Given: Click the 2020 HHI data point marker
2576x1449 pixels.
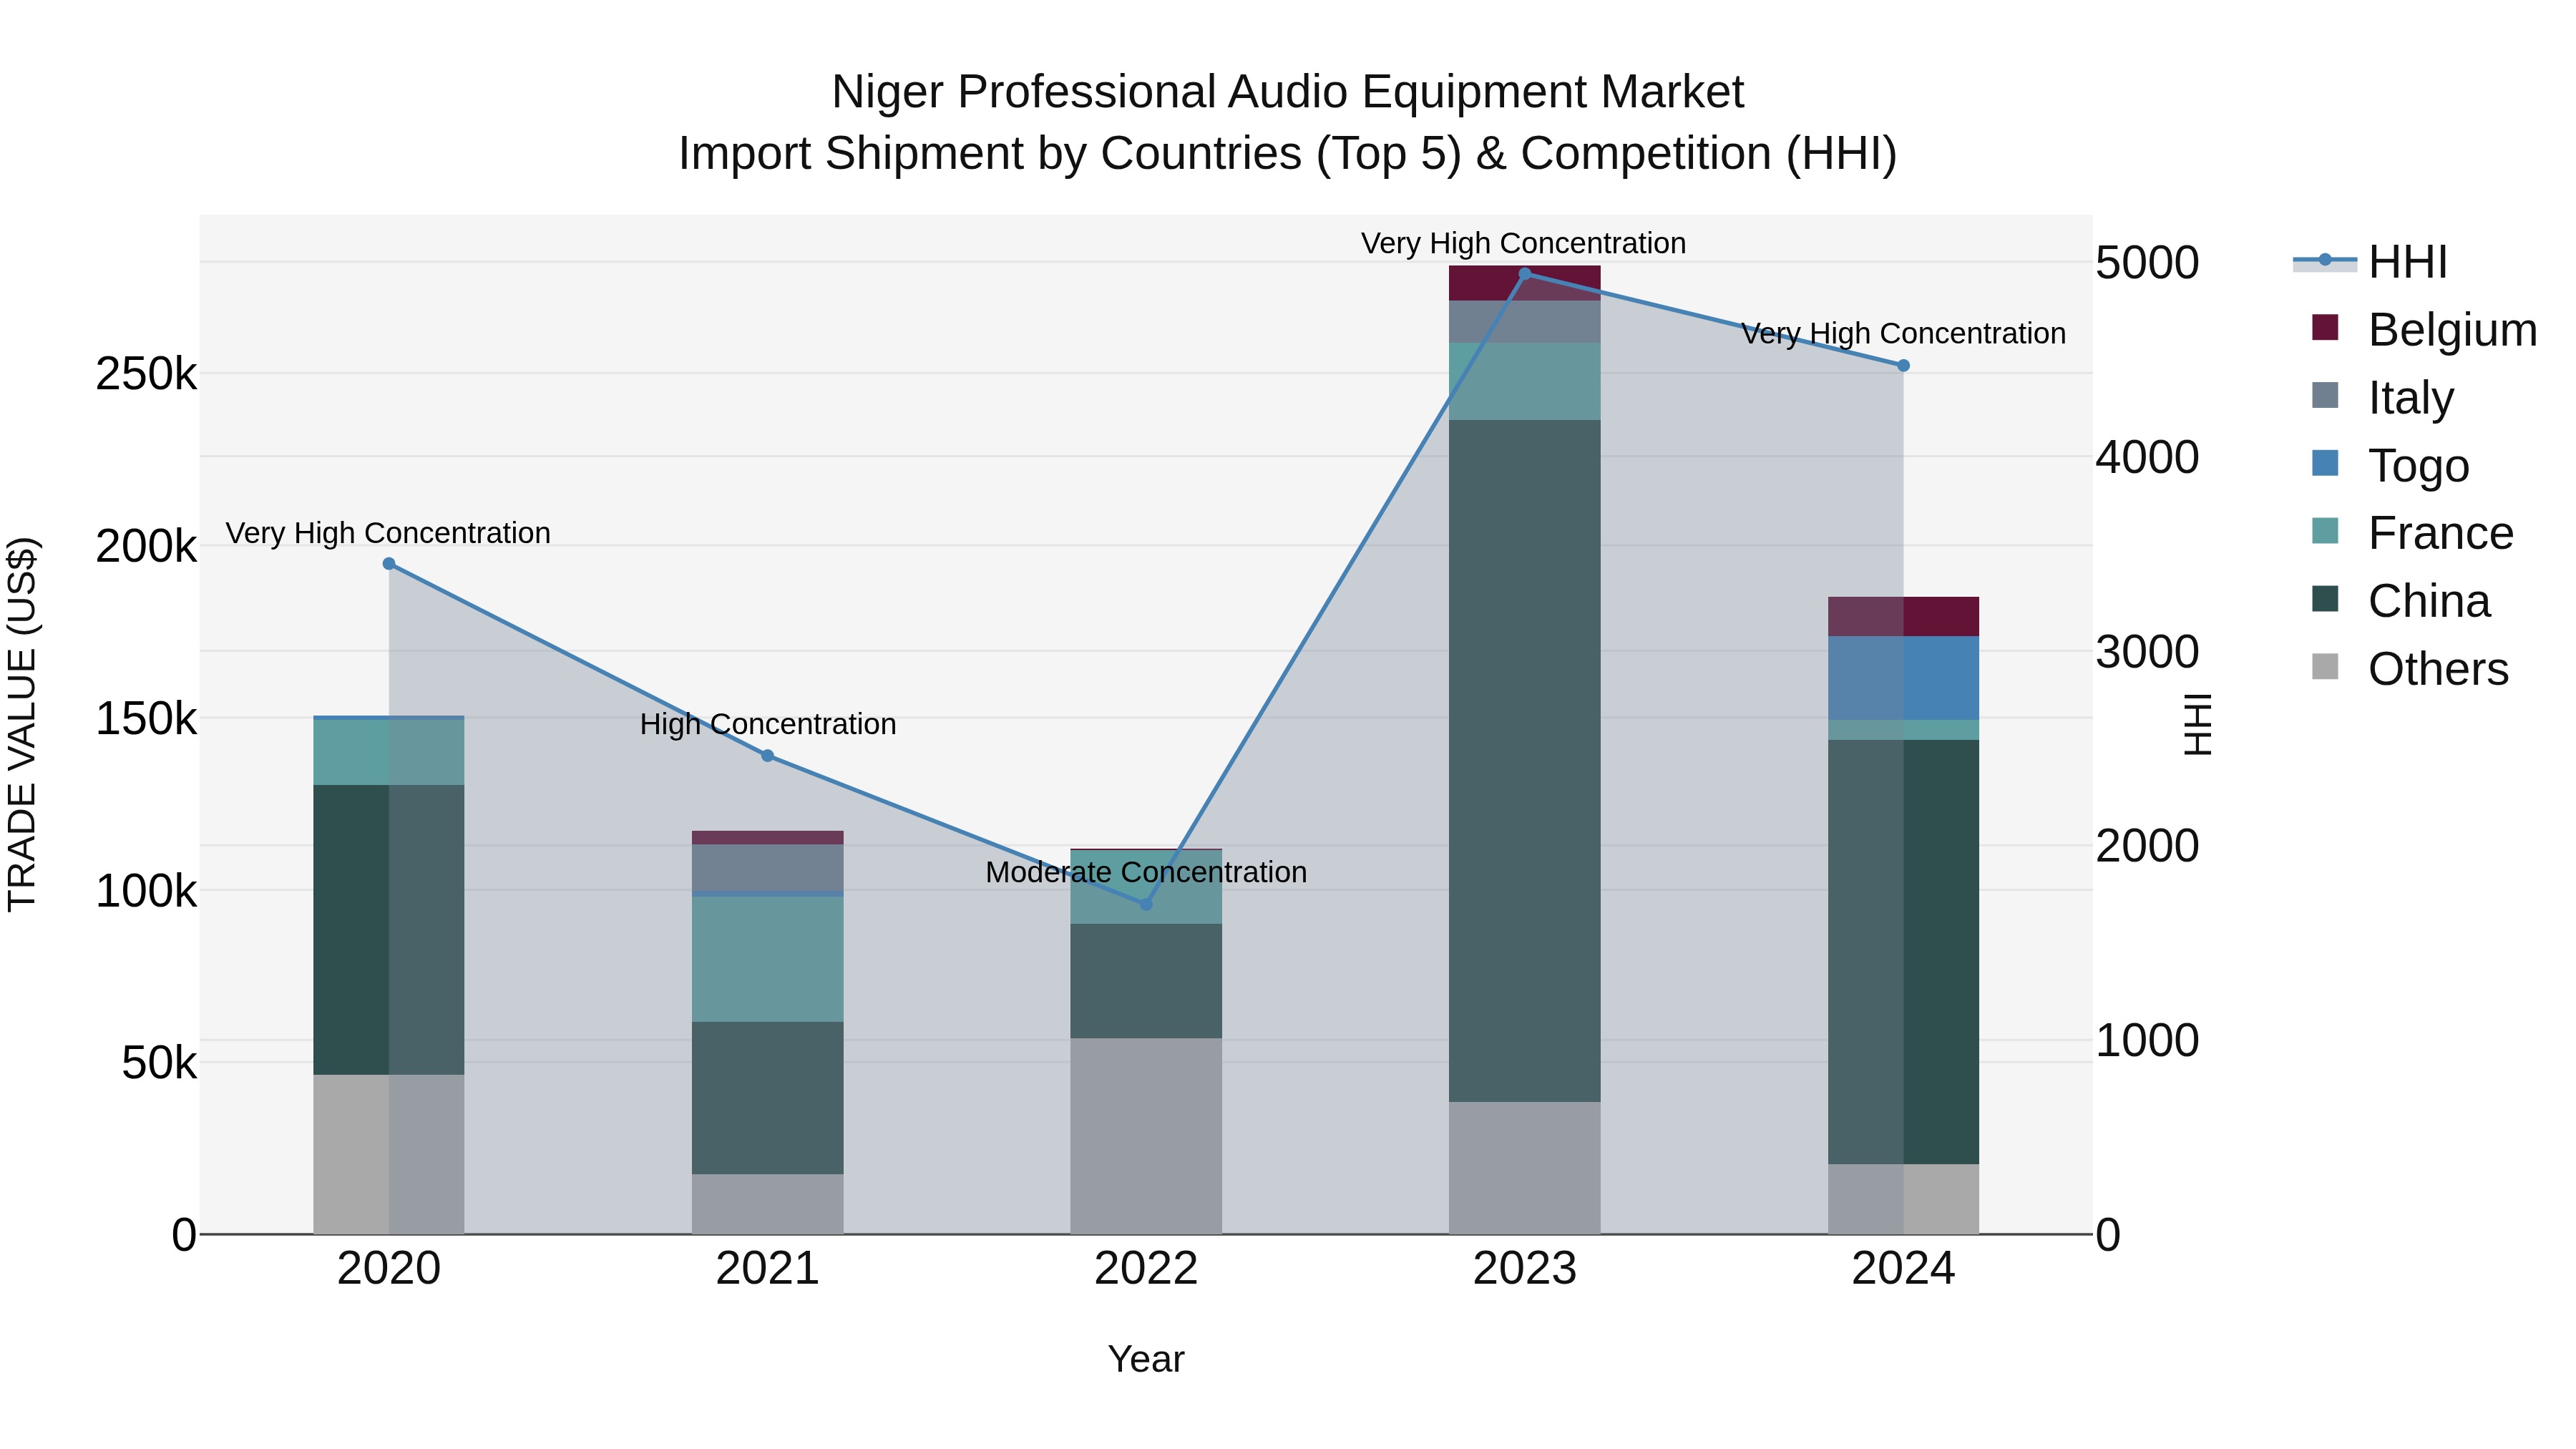Looking at the screenshot, I should [389, 564].
